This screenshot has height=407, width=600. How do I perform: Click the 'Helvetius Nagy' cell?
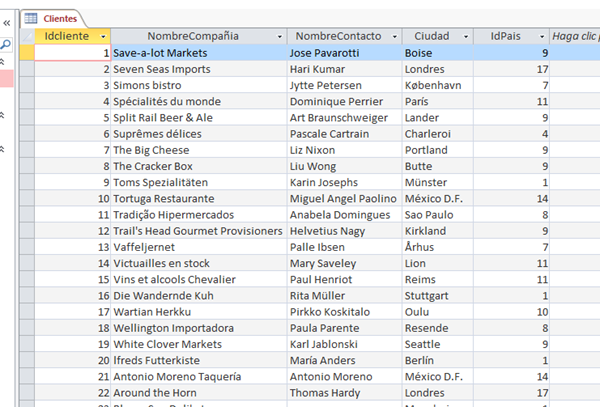click(x=345, y=231)
